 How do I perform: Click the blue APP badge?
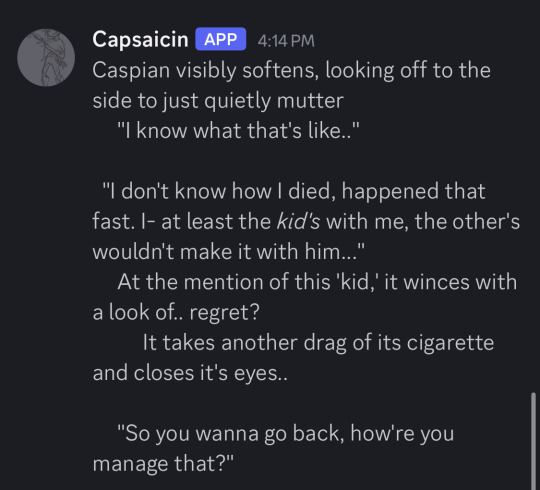coord(221,39)
